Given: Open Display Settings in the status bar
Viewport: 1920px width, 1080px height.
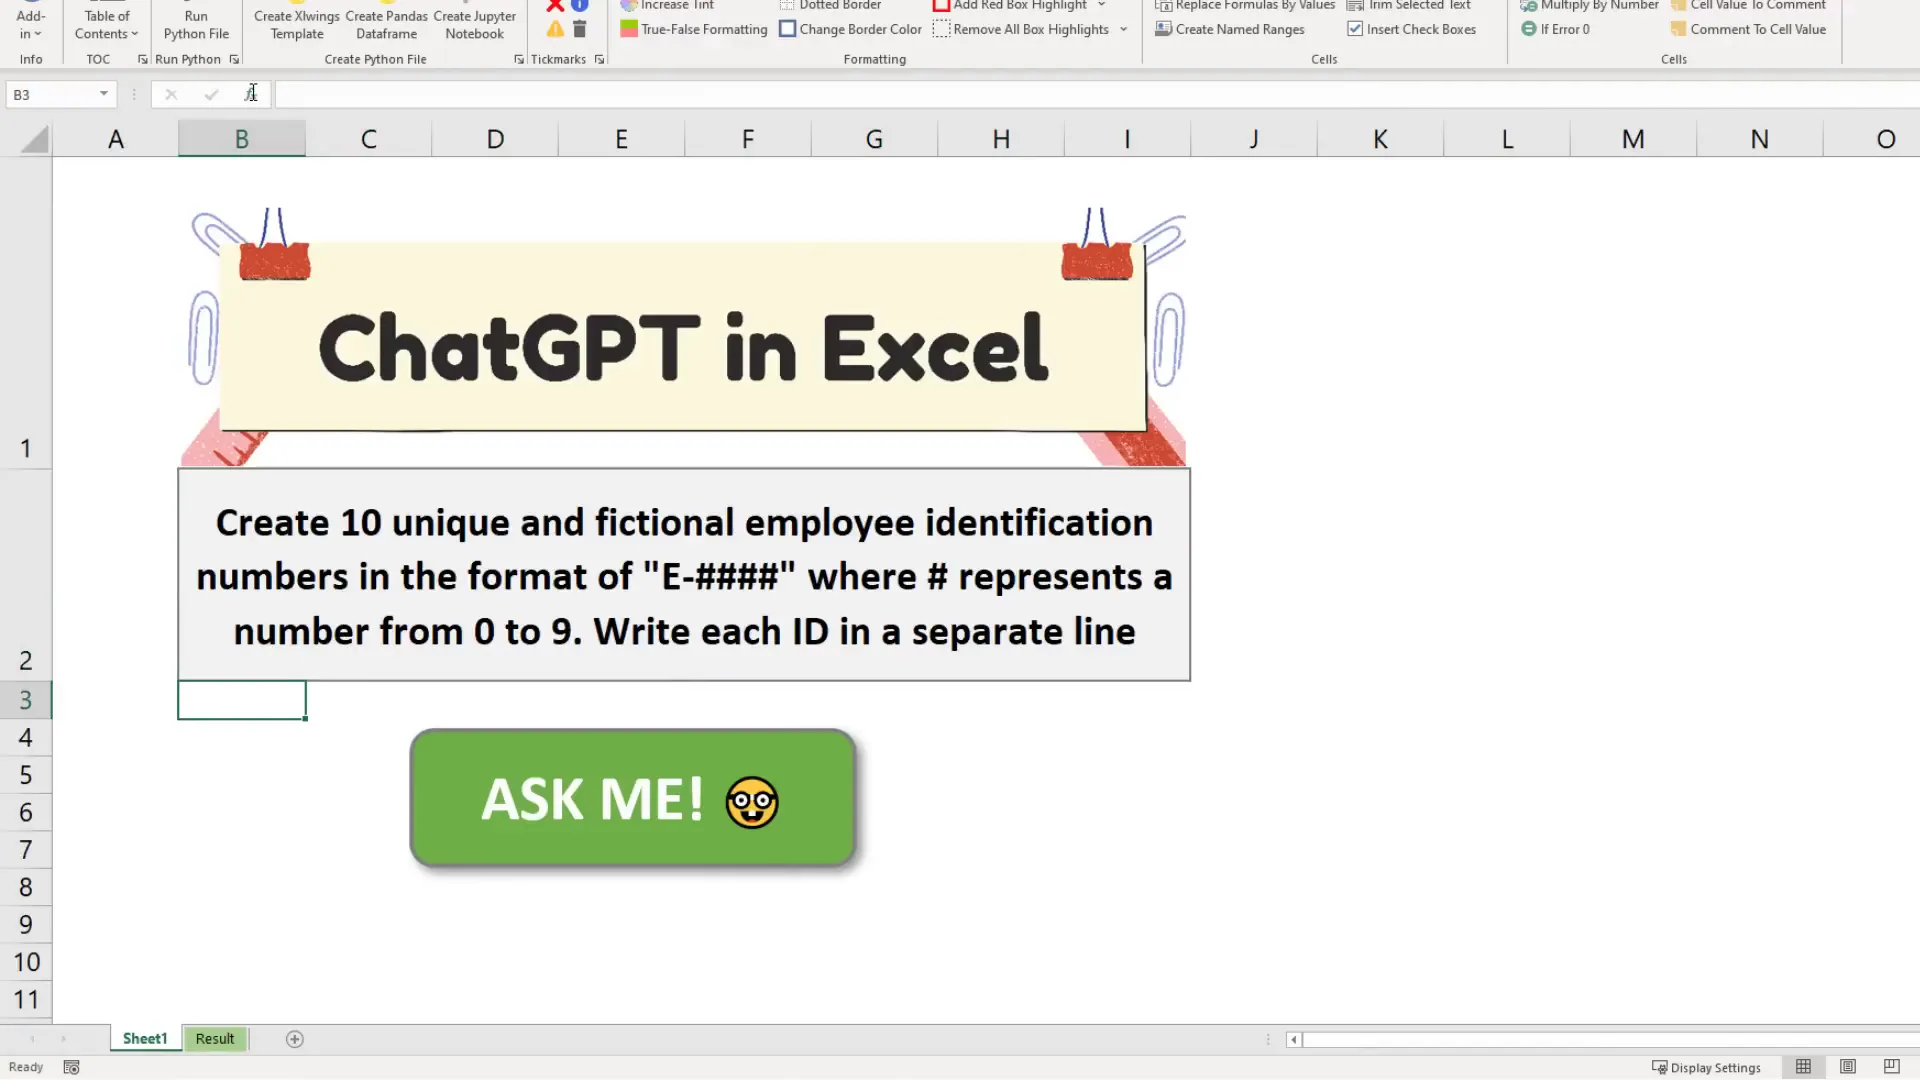Looking at the screenshot, I should [x=1707, y=1067].
